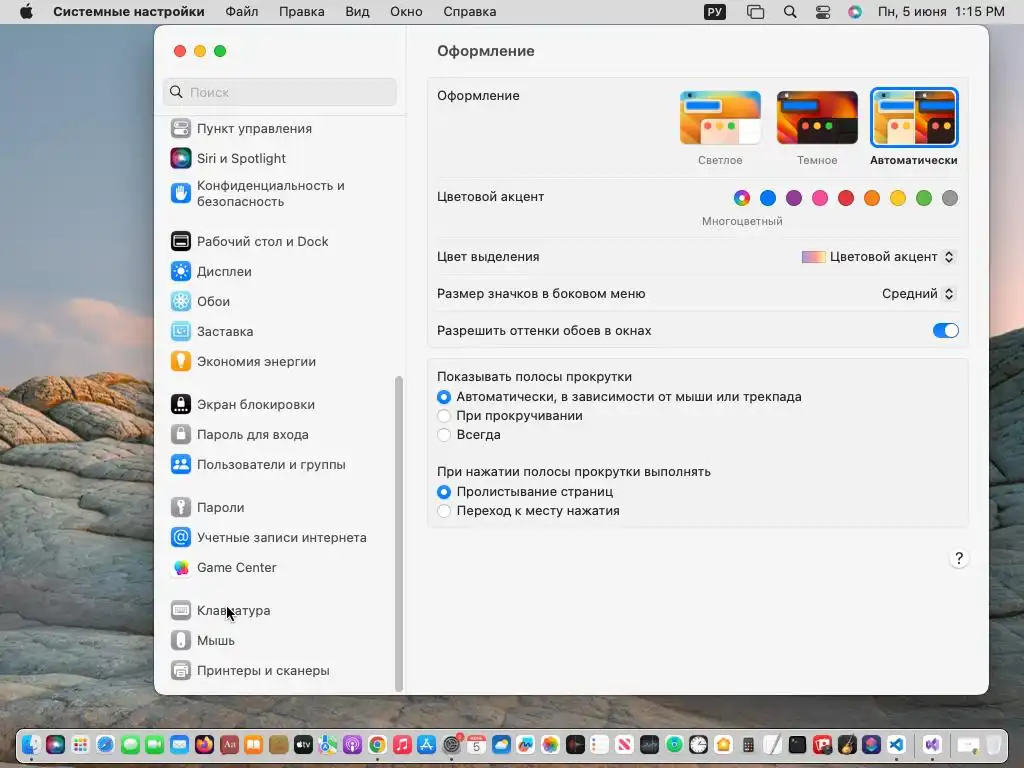Select orange accent color
This screenshot has width=1024, height=768.
[x=872, y=198]
